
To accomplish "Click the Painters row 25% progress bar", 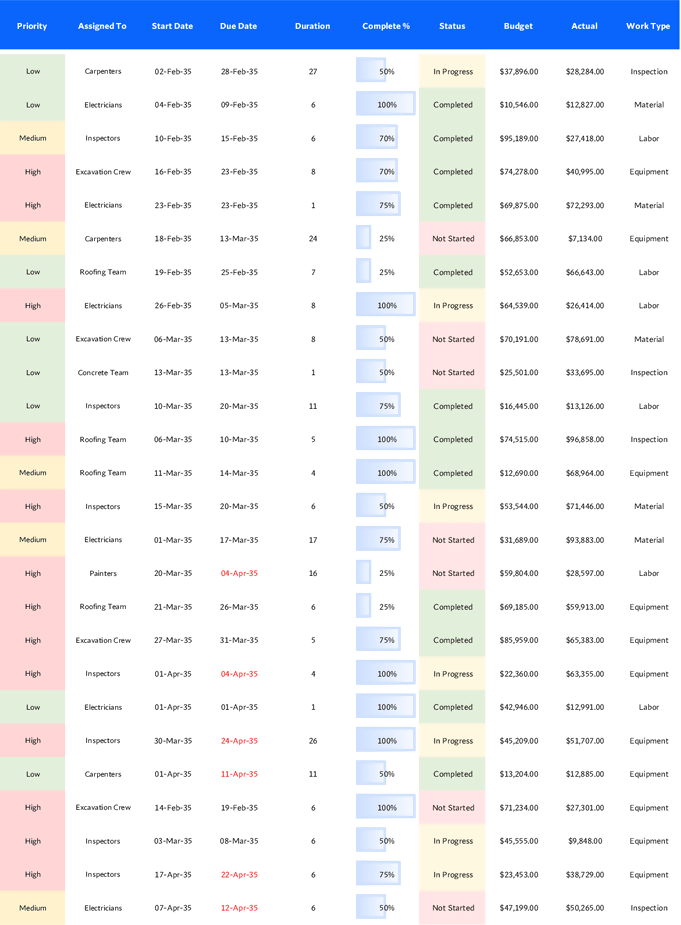I will [x=386, y=573].
